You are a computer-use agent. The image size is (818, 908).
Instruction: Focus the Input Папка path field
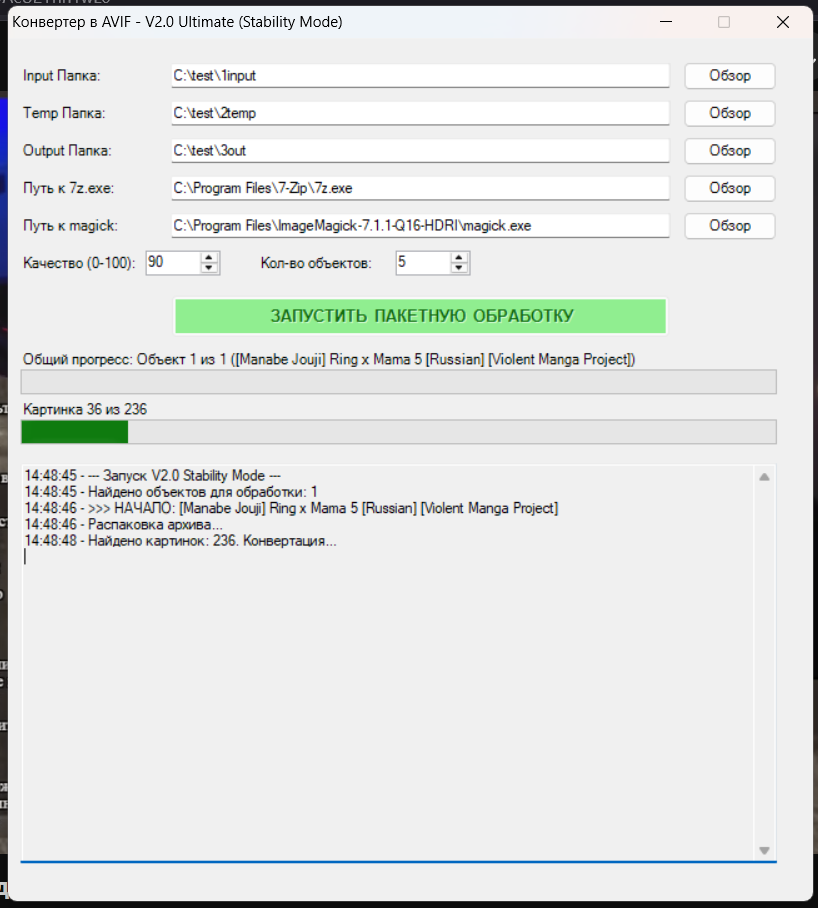click(419, 76)
